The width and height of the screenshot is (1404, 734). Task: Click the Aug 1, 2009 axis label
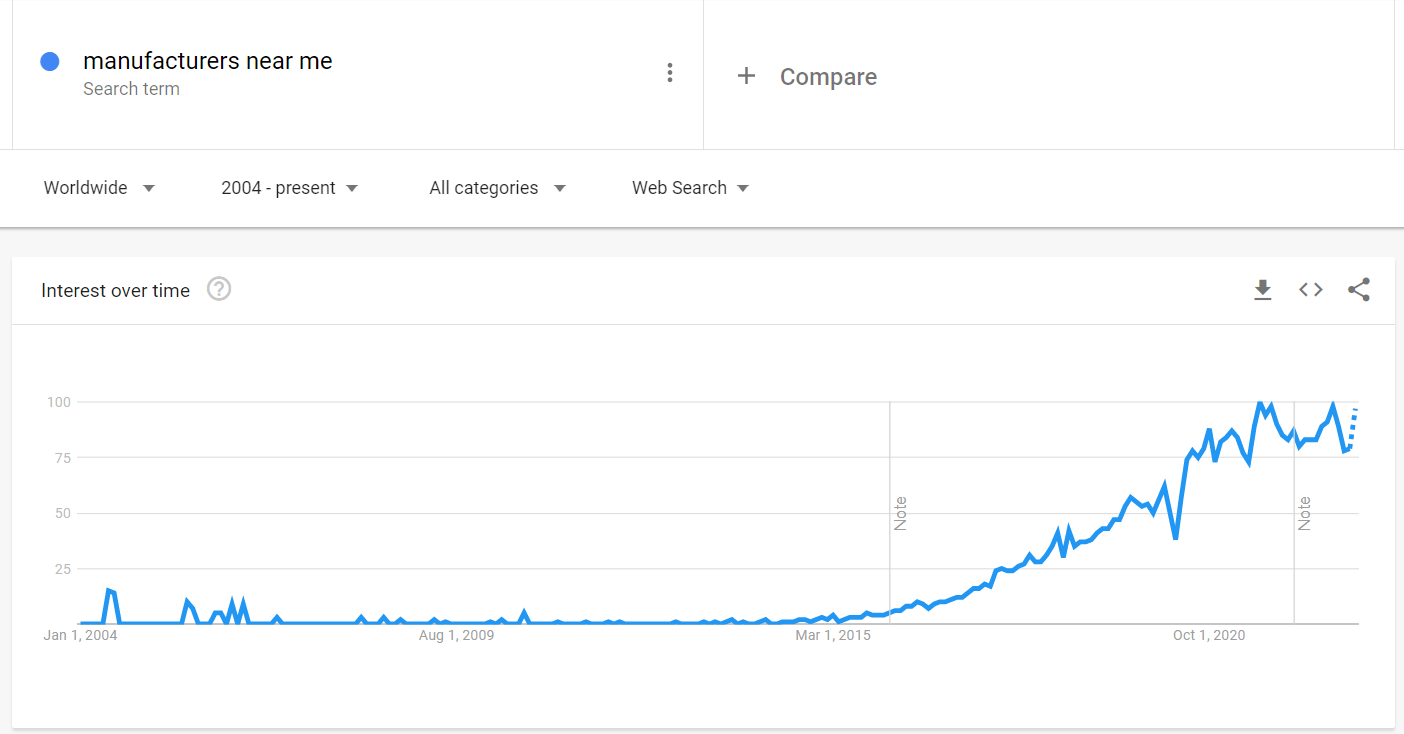[456, 635]
